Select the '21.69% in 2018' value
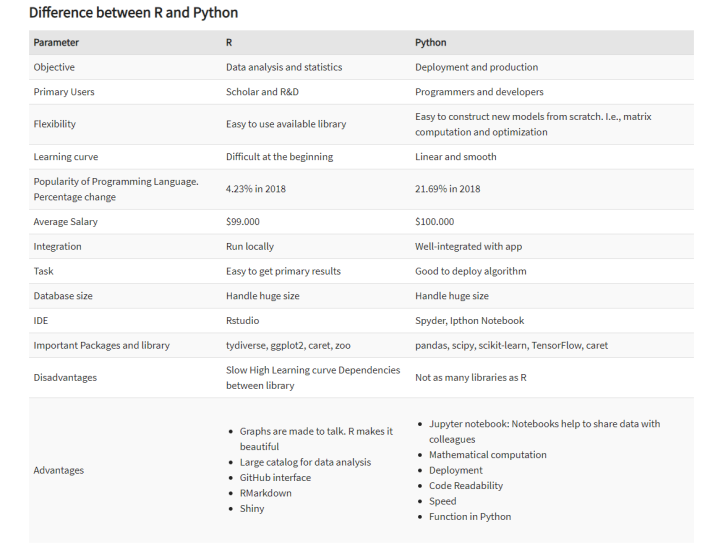Image resolution: width=710 pixels, height=549 pixels. click(x=447, y=189)
